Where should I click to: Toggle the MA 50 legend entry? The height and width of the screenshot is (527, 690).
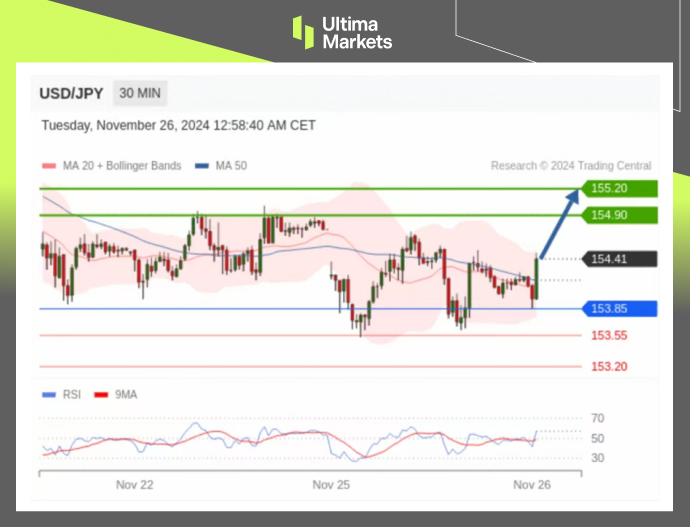point(226,166)
